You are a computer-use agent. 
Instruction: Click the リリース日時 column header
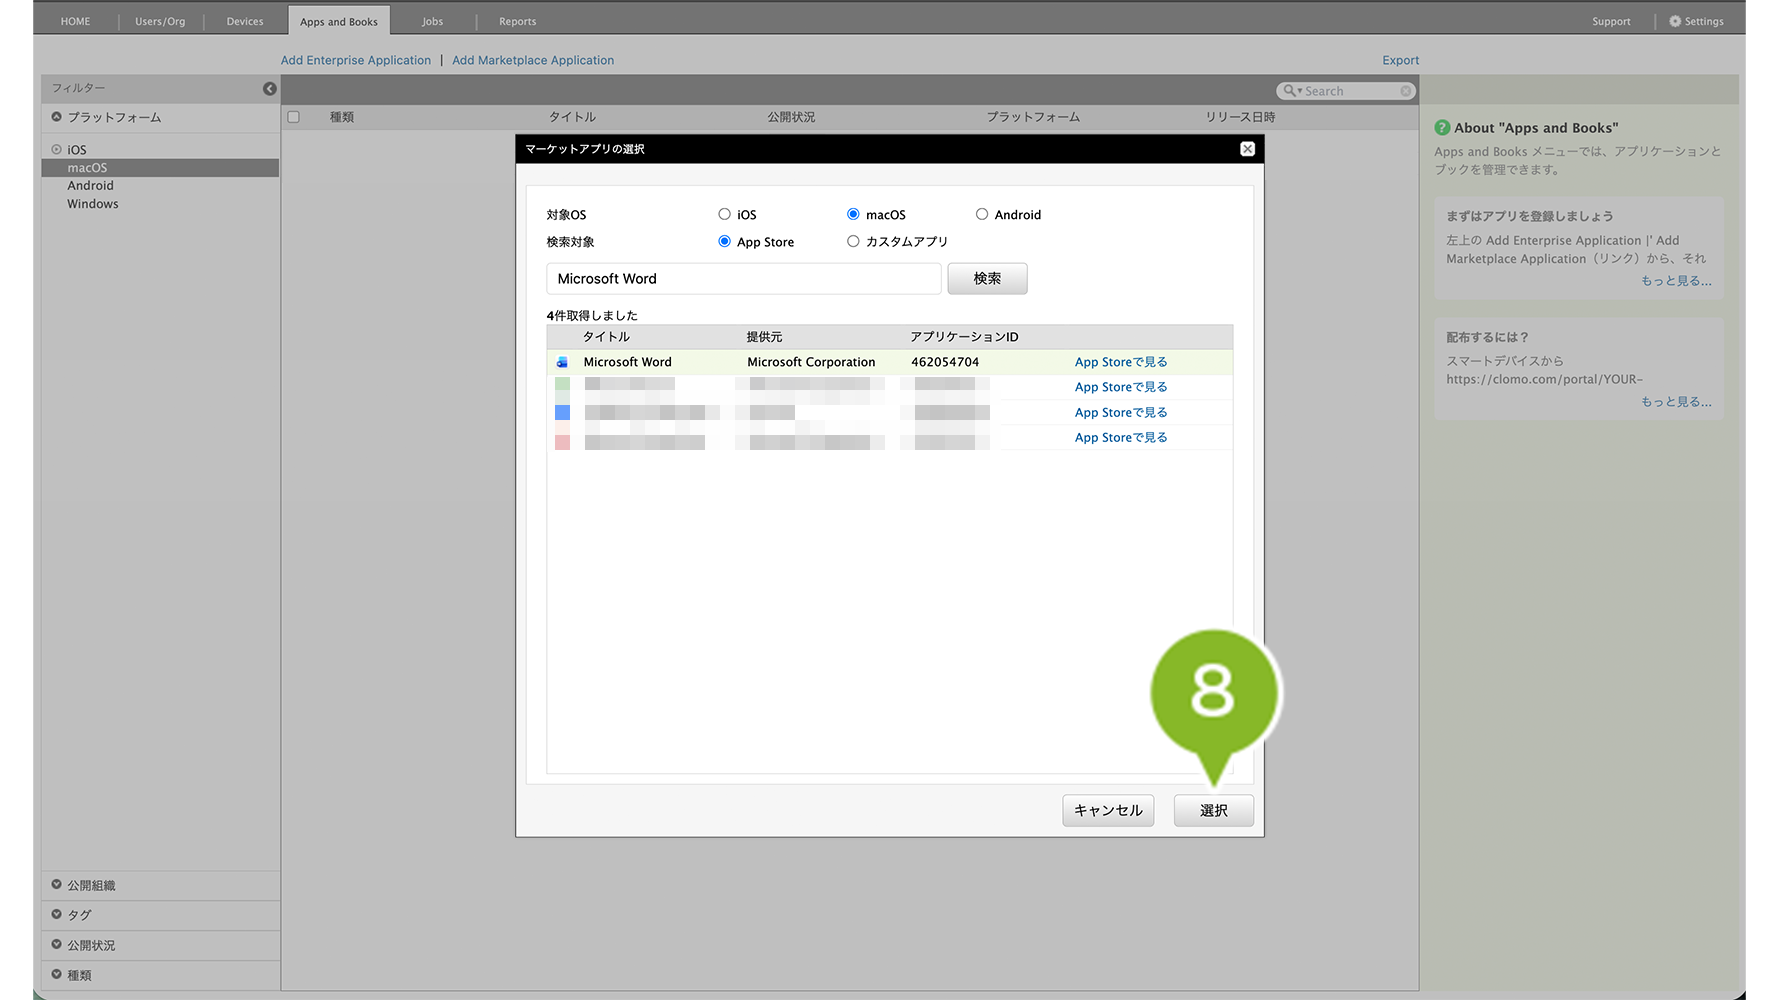pyautogui.click(x=1240, y=117)
